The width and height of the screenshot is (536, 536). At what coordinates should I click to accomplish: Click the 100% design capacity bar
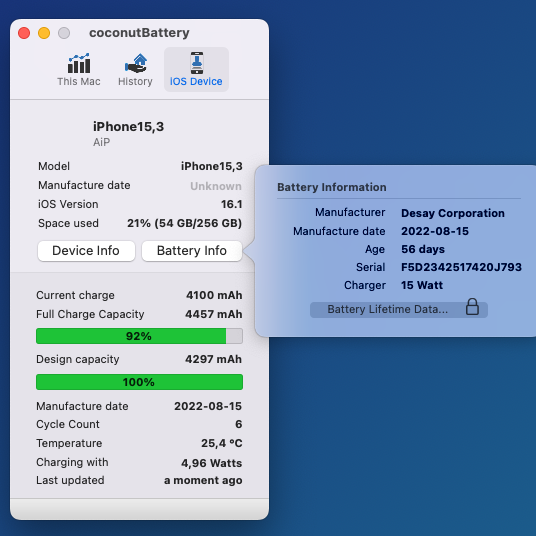139,382
